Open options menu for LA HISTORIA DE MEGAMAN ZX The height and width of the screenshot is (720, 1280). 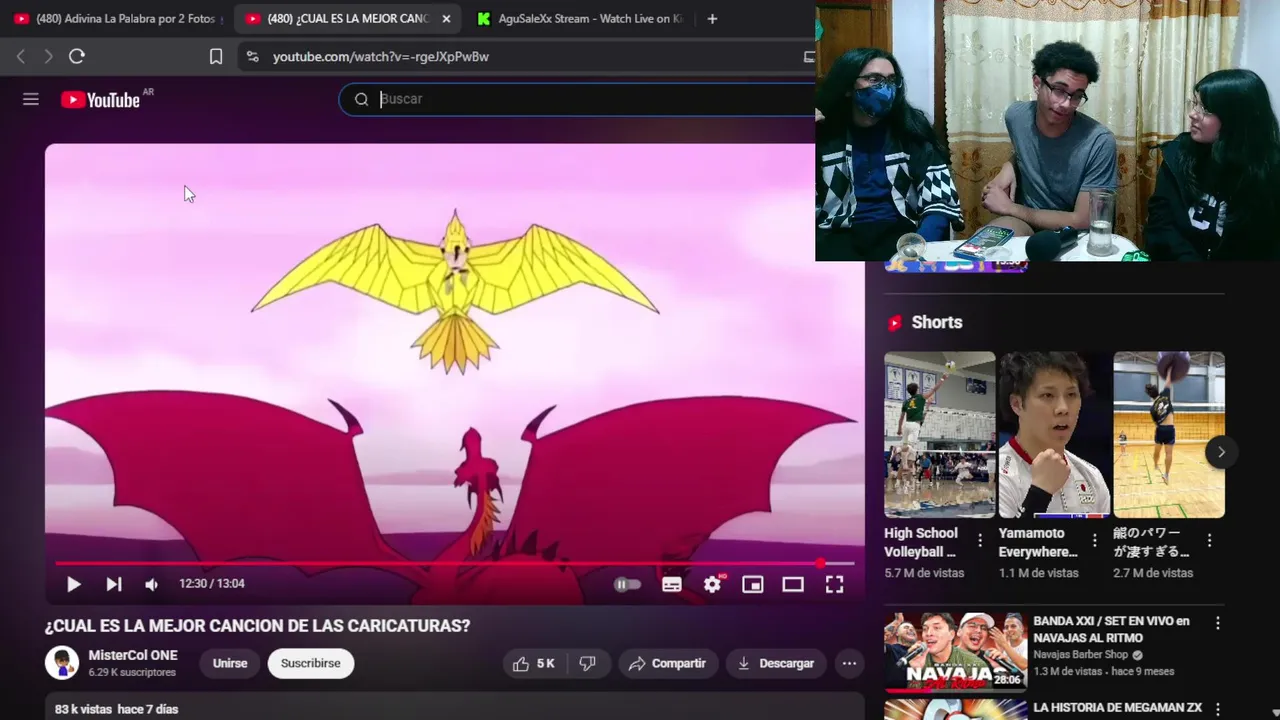[1217, 709]
